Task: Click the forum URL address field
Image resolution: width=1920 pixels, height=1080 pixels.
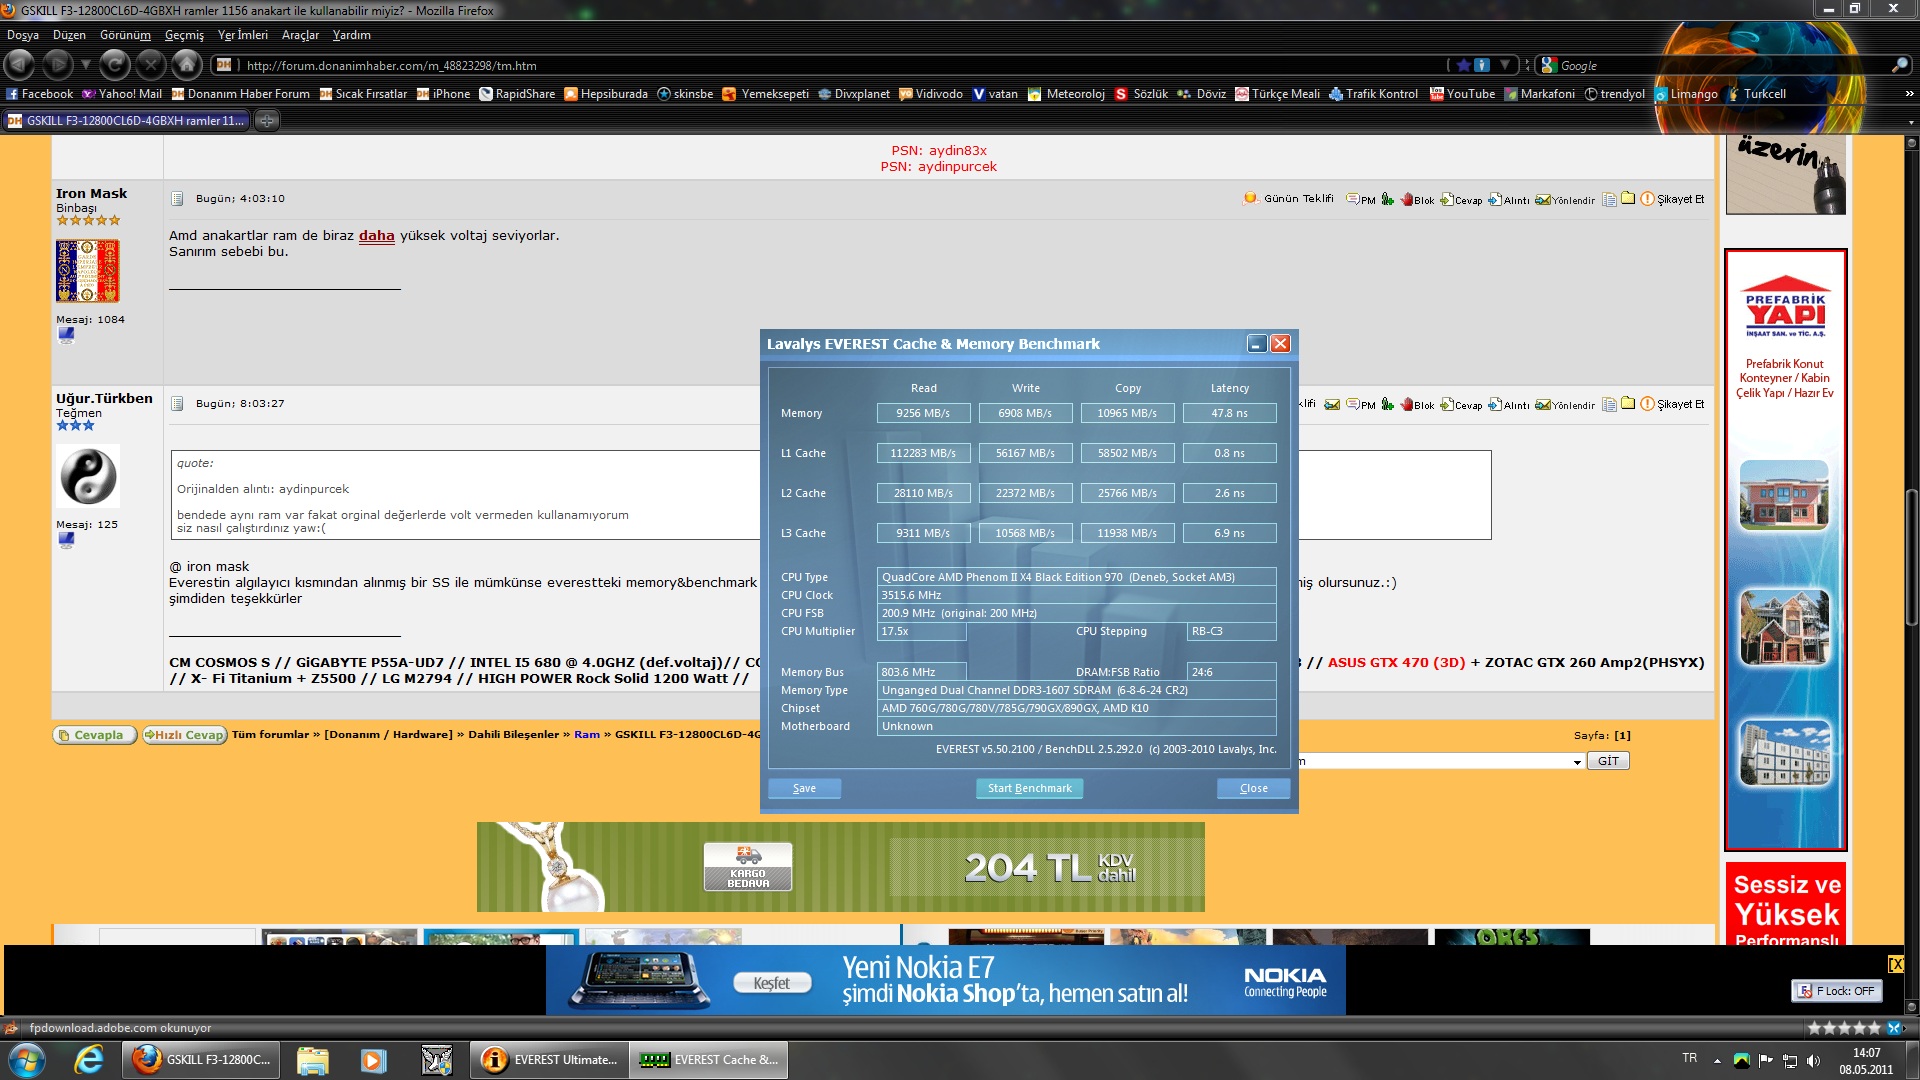Action: point(840,65)
